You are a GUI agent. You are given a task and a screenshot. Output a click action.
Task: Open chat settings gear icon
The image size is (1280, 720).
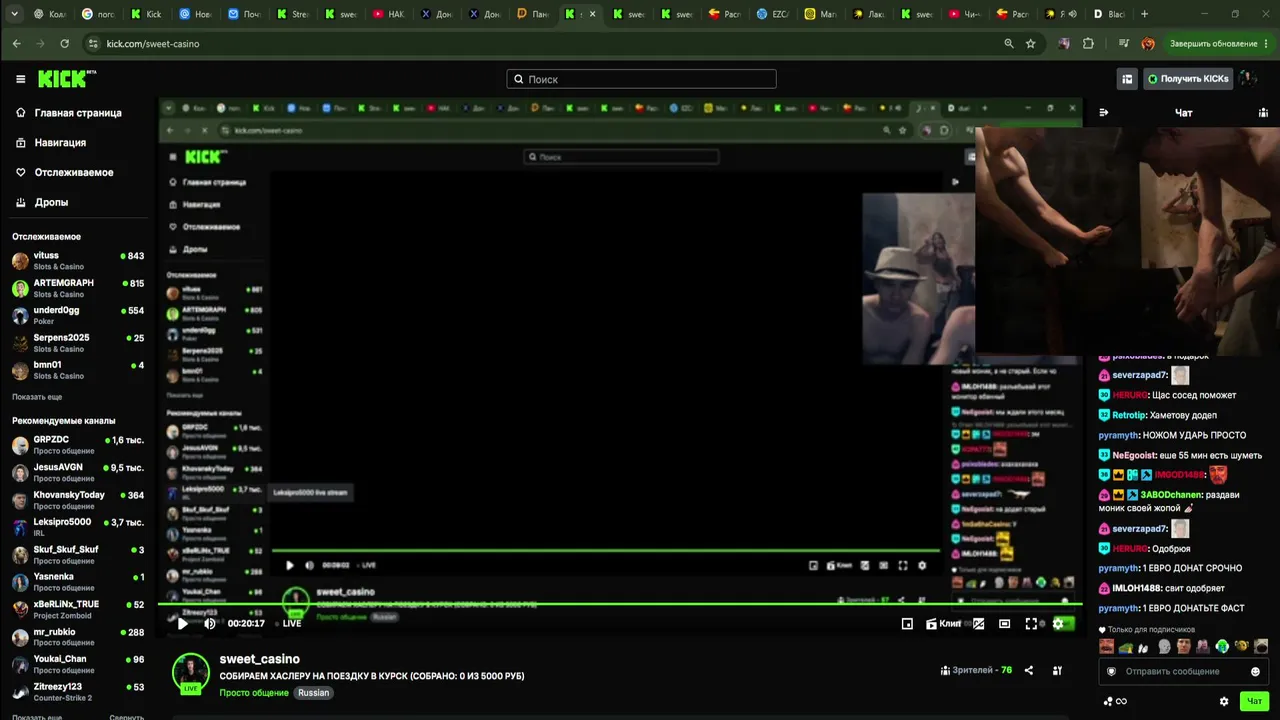1224,701
